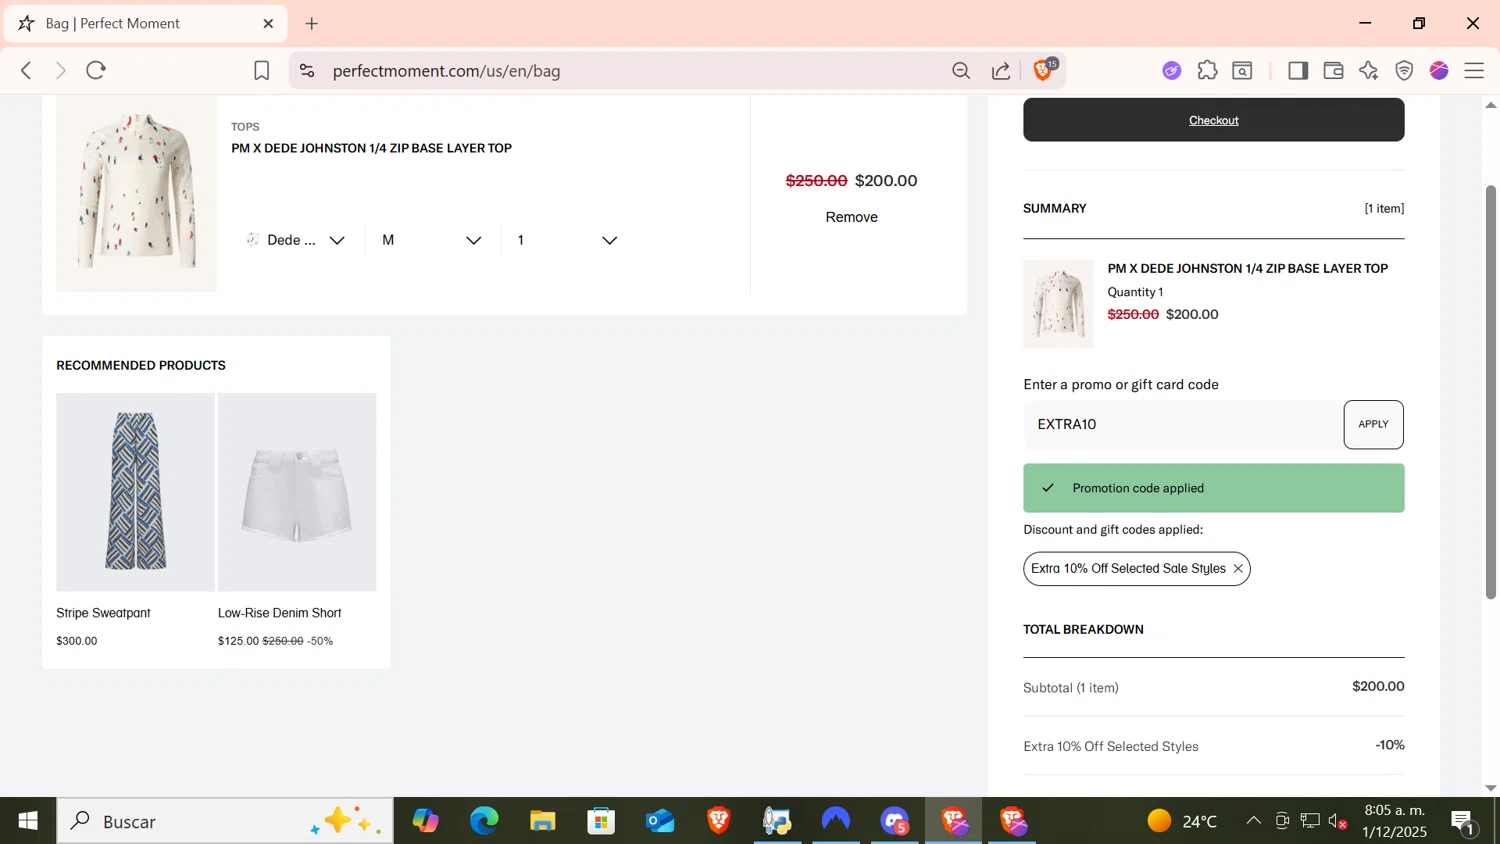Launch Microsoft Edge from taskbar
The width and height of the screenshot is (1500, 844).
tap(484, 821)
